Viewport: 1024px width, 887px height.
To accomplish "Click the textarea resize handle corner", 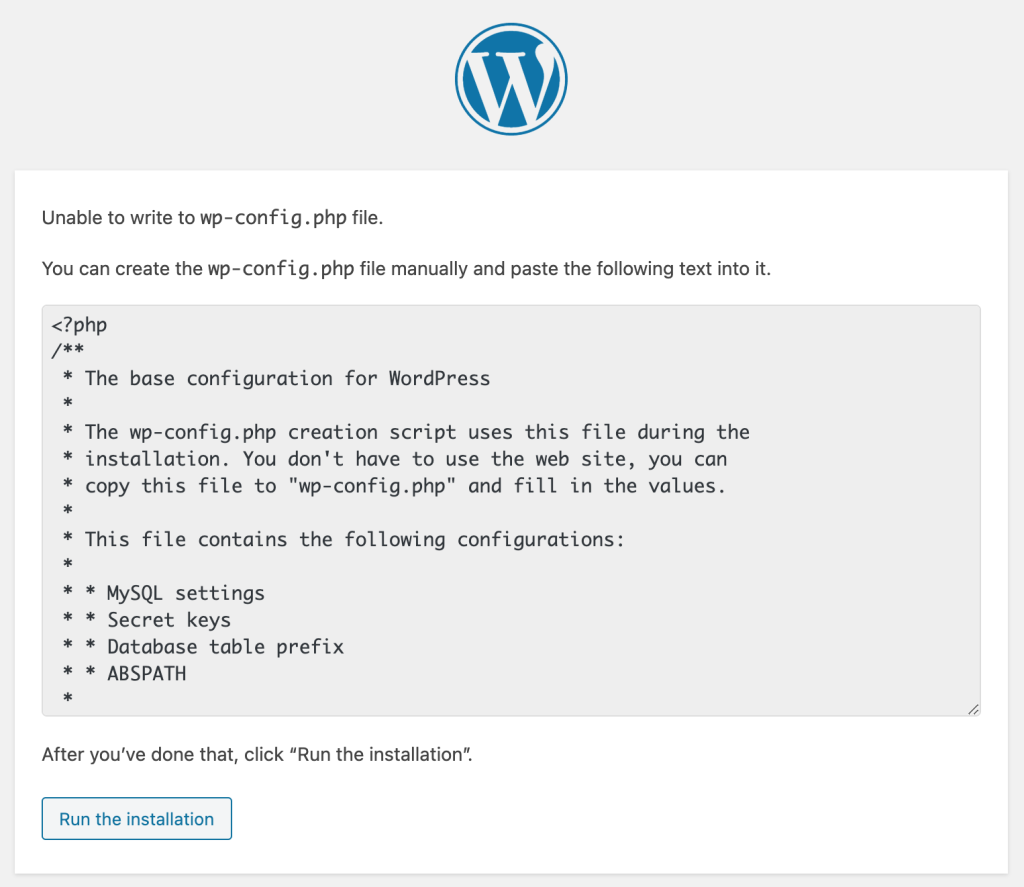I will [x=973, y=708].
